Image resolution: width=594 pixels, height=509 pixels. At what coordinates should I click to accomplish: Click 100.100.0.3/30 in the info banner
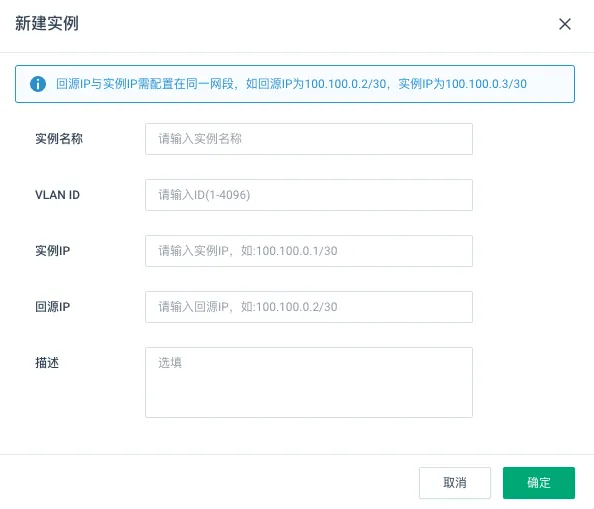point(486,84)
